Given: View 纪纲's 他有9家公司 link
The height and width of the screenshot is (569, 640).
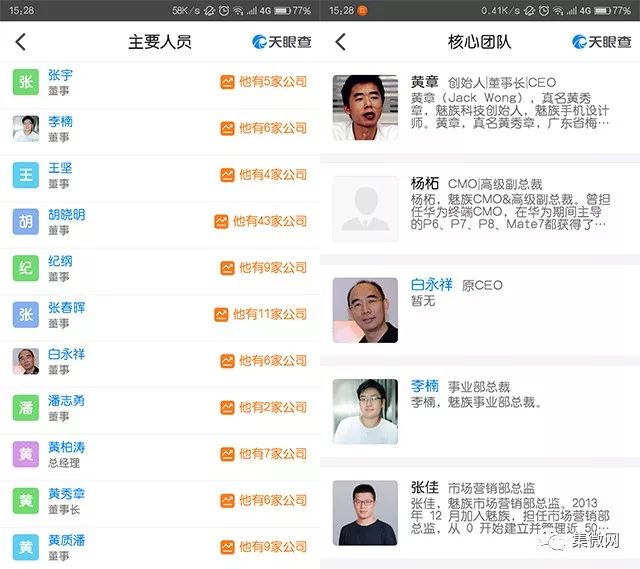Looking at the screenshot, I should [264, 268].
